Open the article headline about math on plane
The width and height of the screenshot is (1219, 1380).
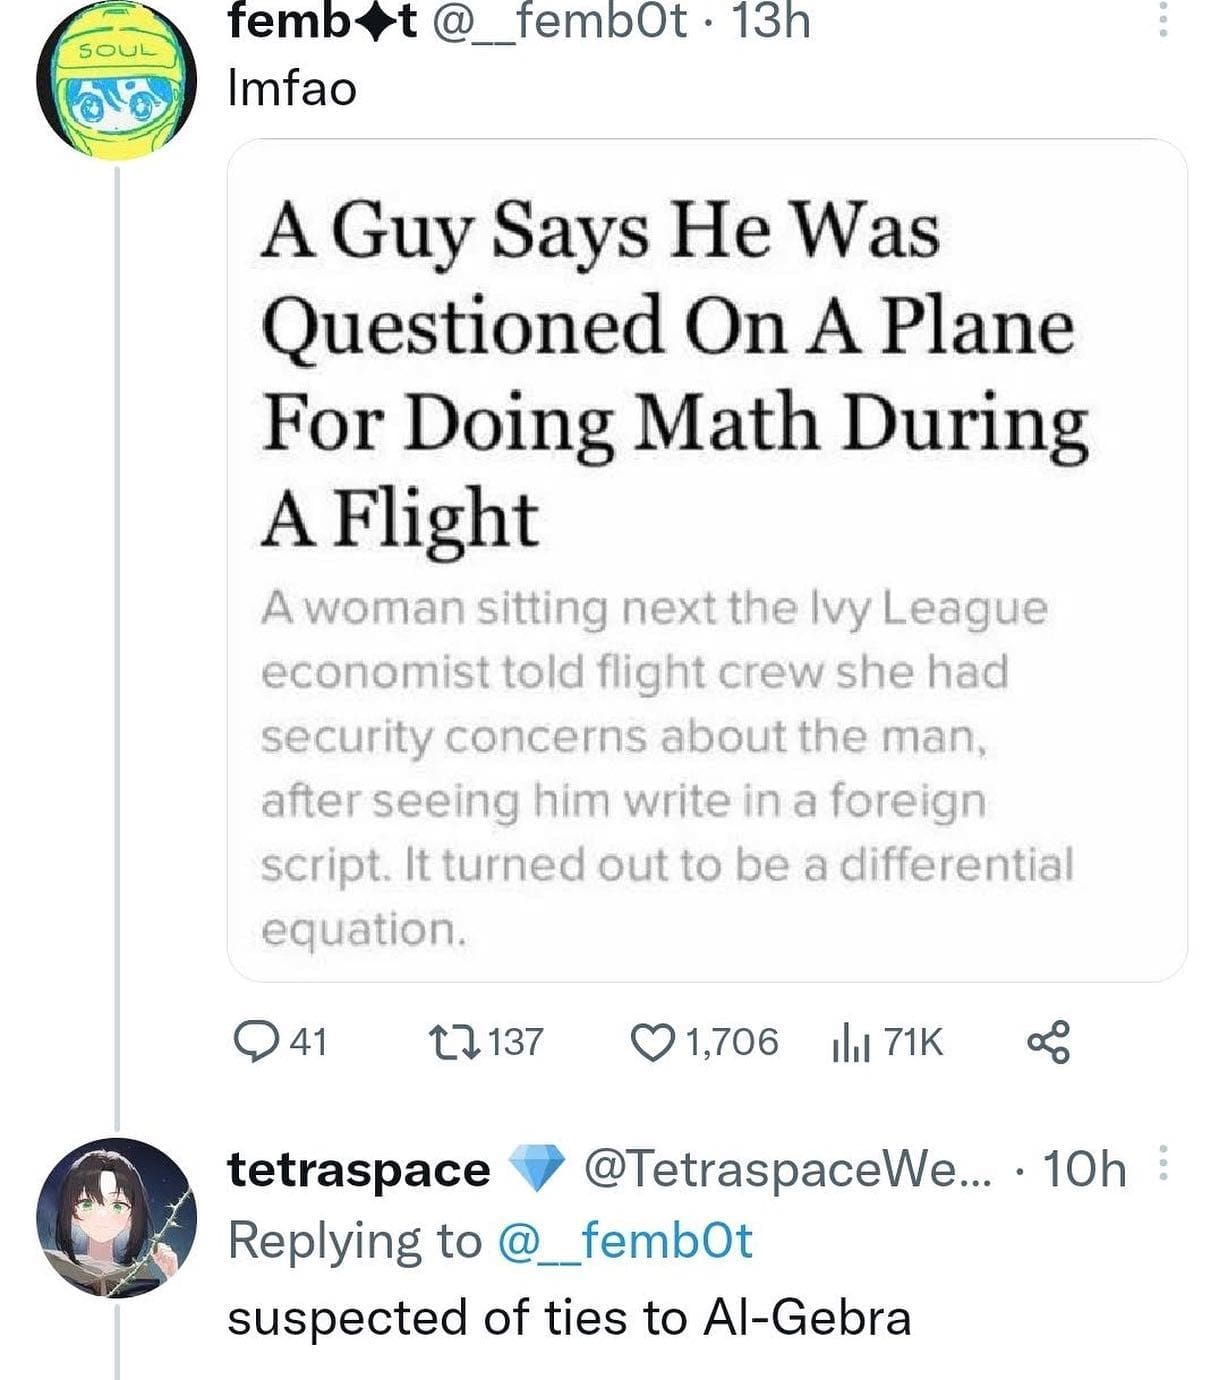[x=672, y=372]
